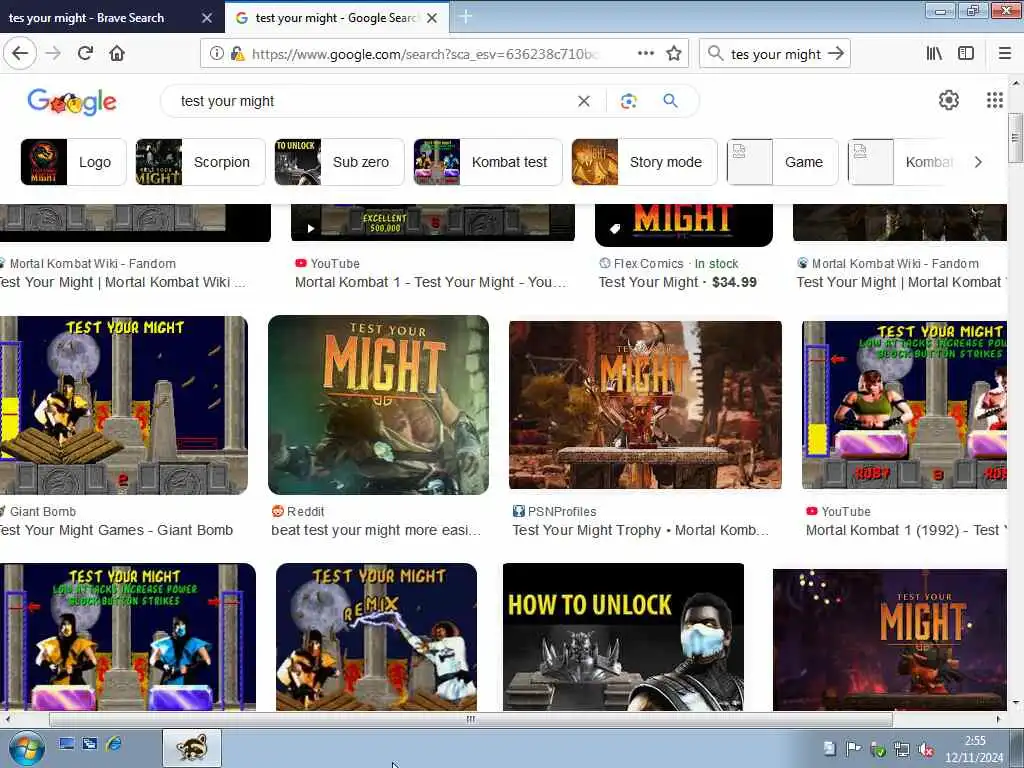Click the muted volume tray icon
The image size is (1024, 768).
pyautogui.click(x=925, y=750)
